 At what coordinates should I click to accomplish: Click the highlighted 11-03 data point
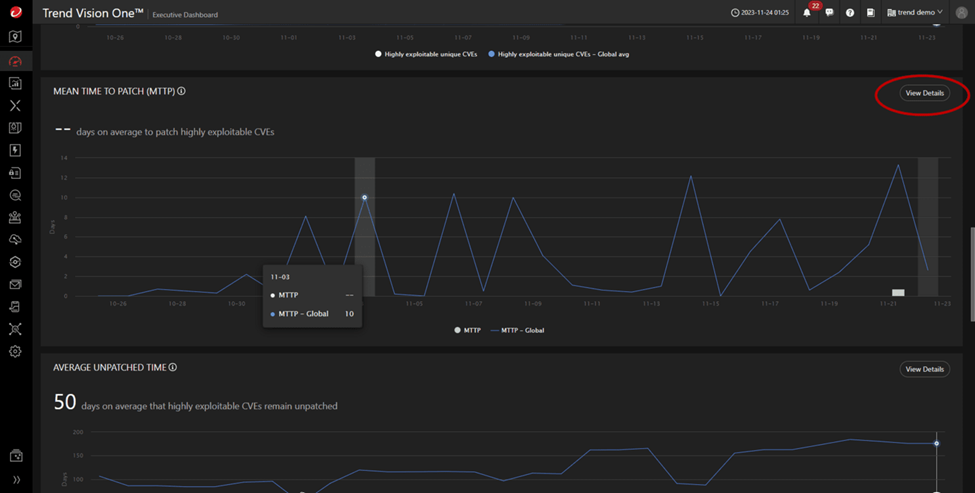364,198
